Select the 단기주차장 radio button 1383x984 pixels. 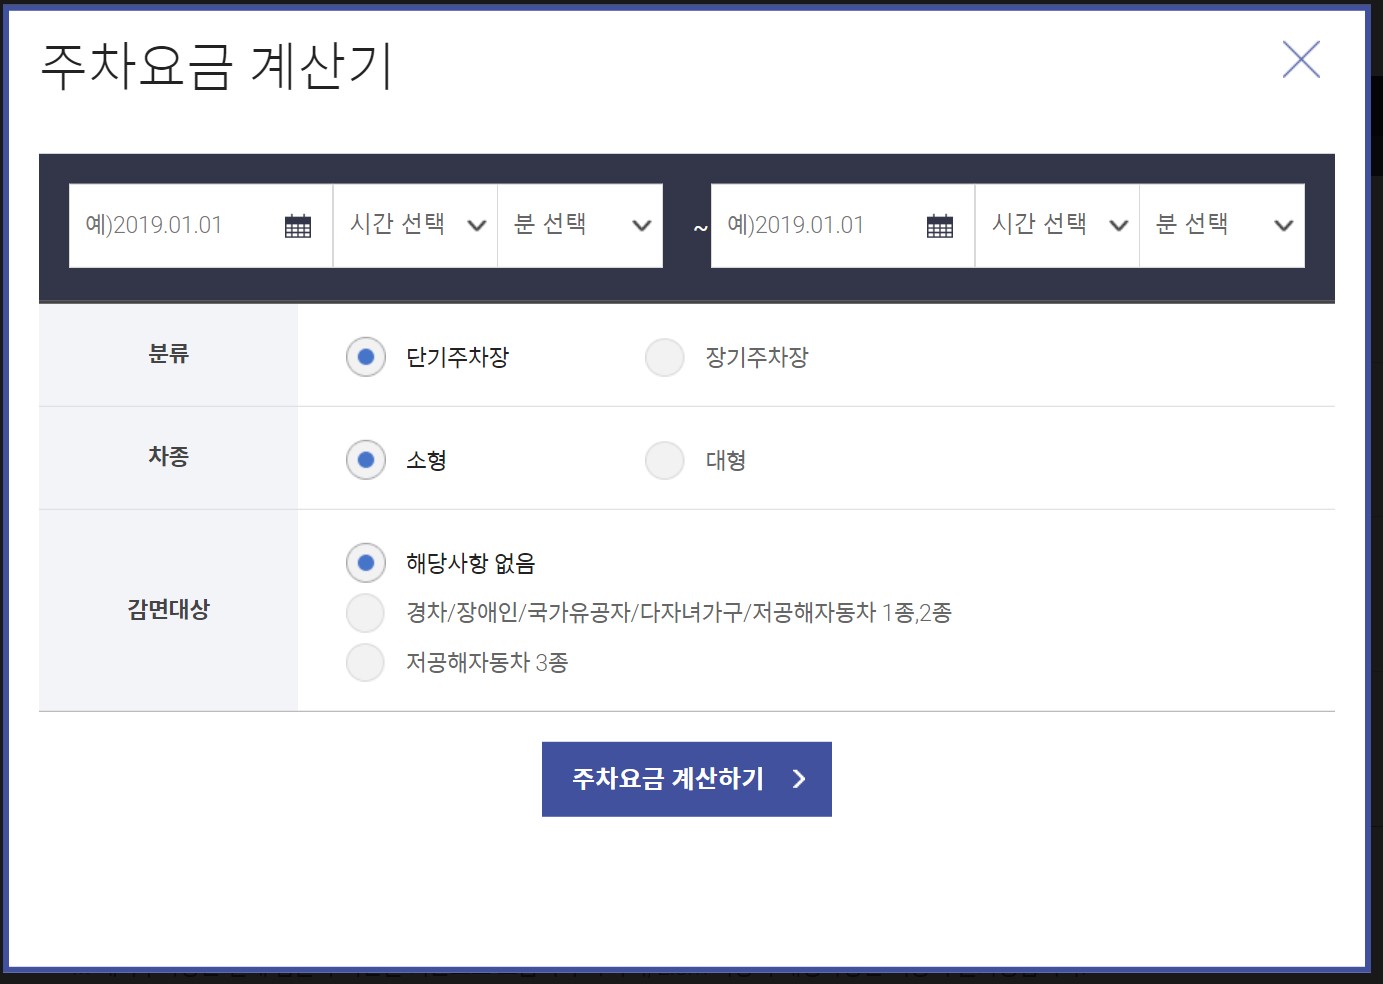366,357
